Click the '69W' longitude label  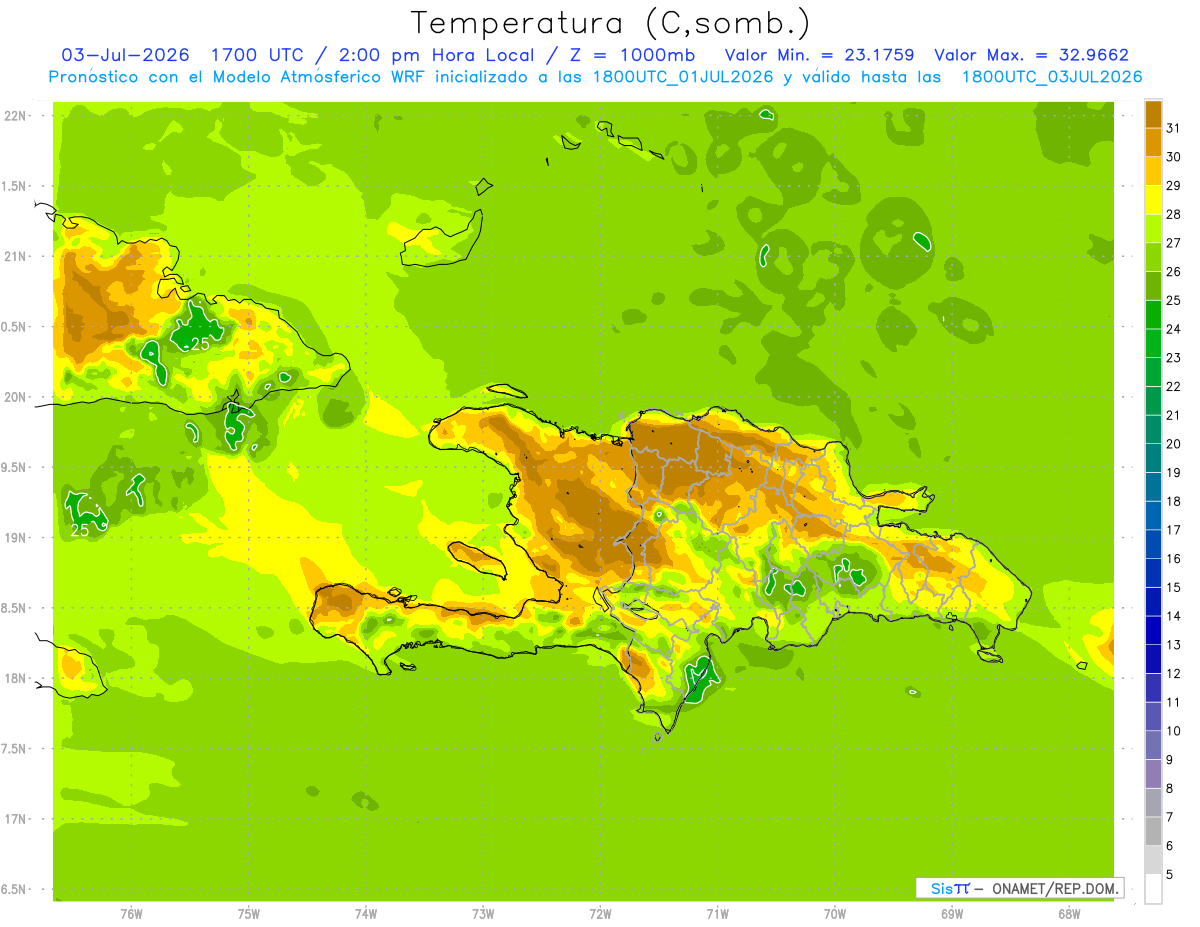coord(952,914)
